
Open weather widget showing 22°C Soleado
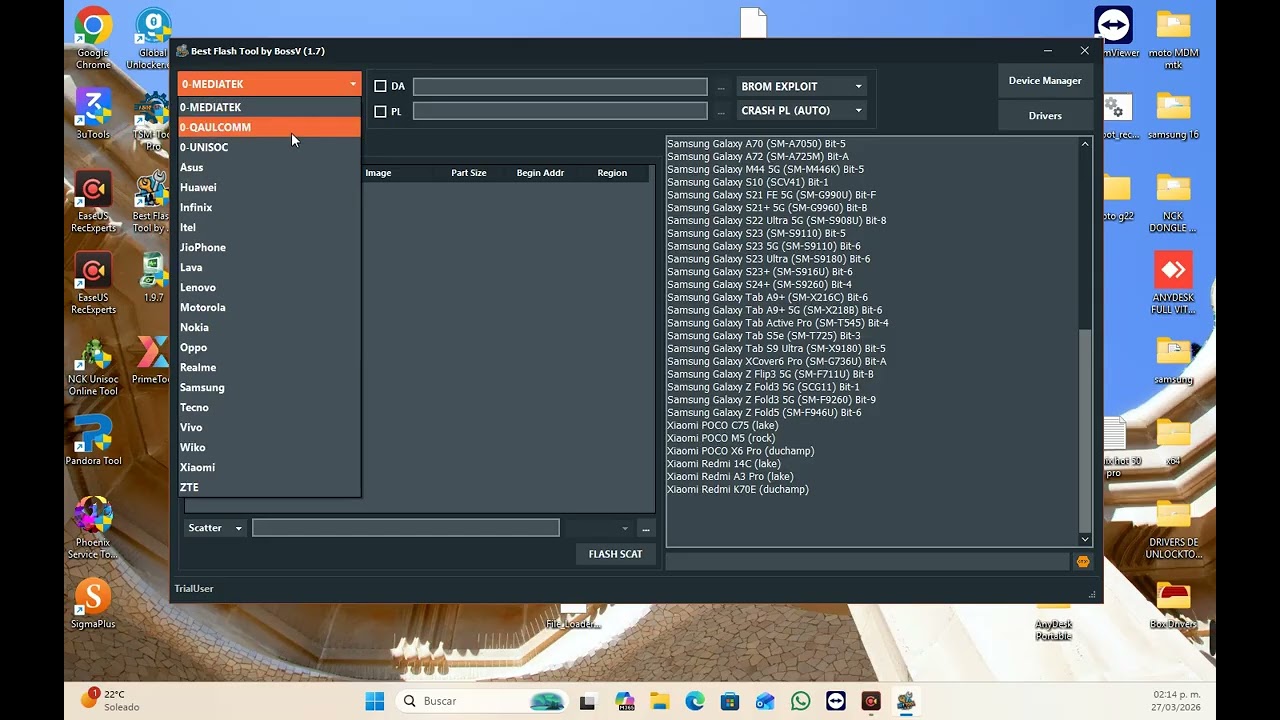[110, 700]
